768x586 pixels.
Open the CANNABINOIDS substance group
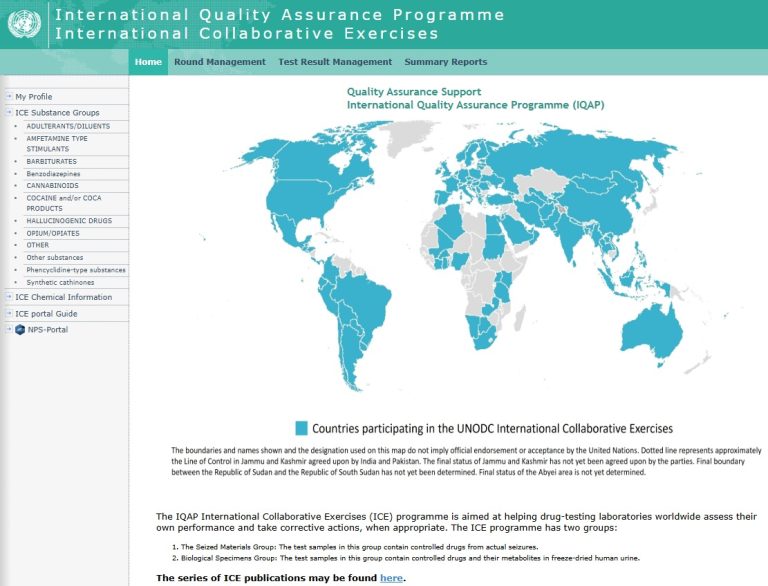(52, 185)
